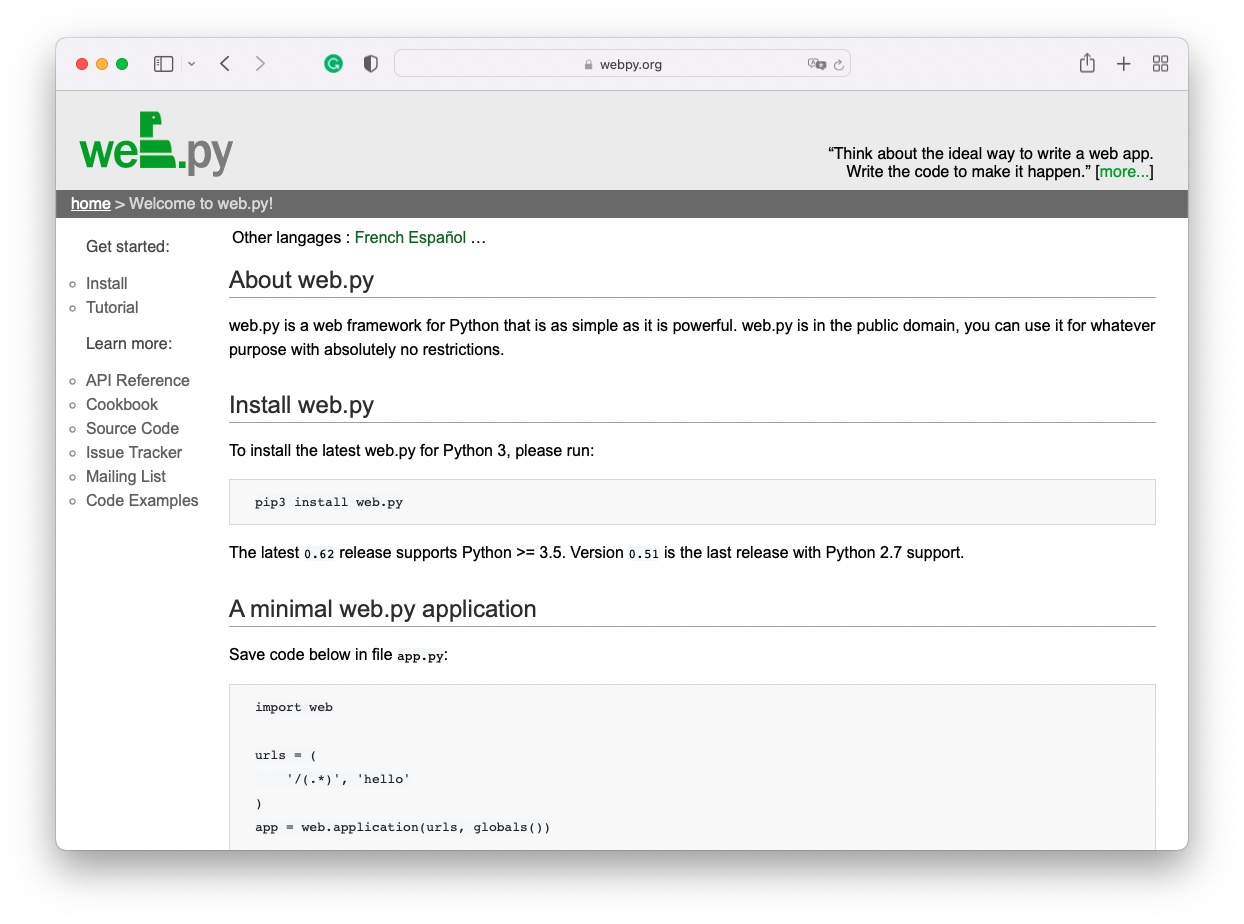Click the 'pip3 install web.py' code line
1244x924 pixels.
point(329,502)
